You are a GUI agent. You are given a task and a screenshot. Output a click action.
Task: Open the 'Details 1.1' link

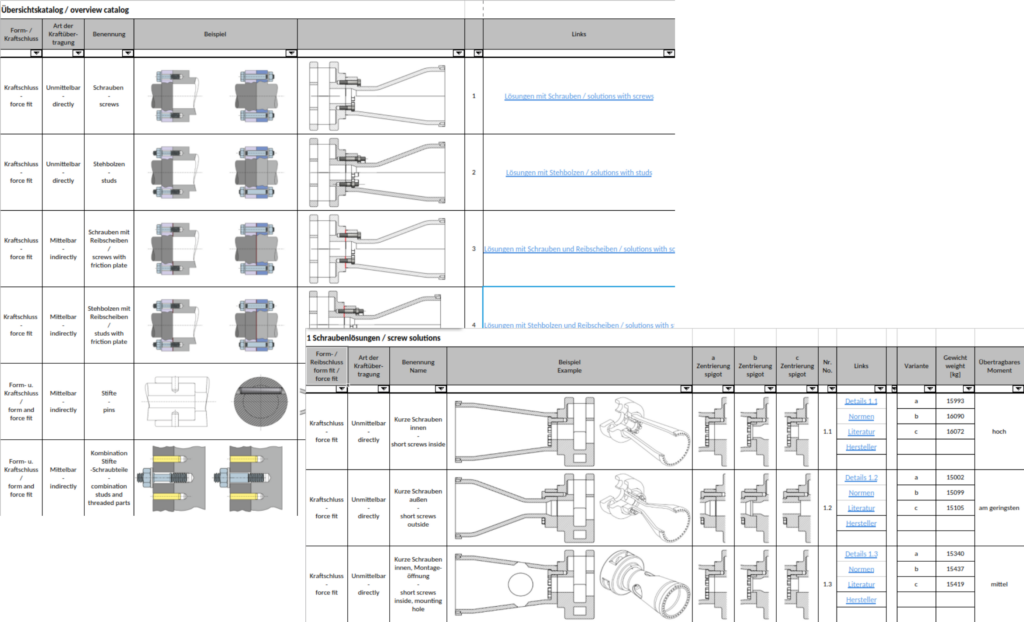pyautogui.click(x=861, y=401)
